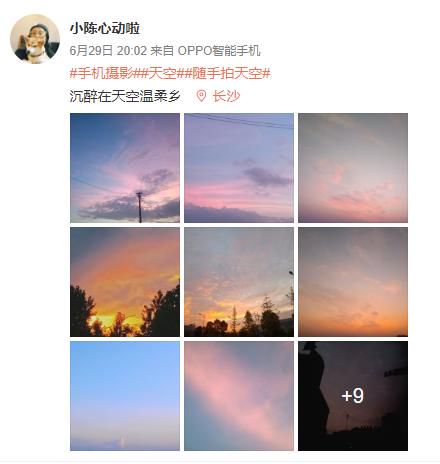View the clear blue sky photo

(125, 396)
